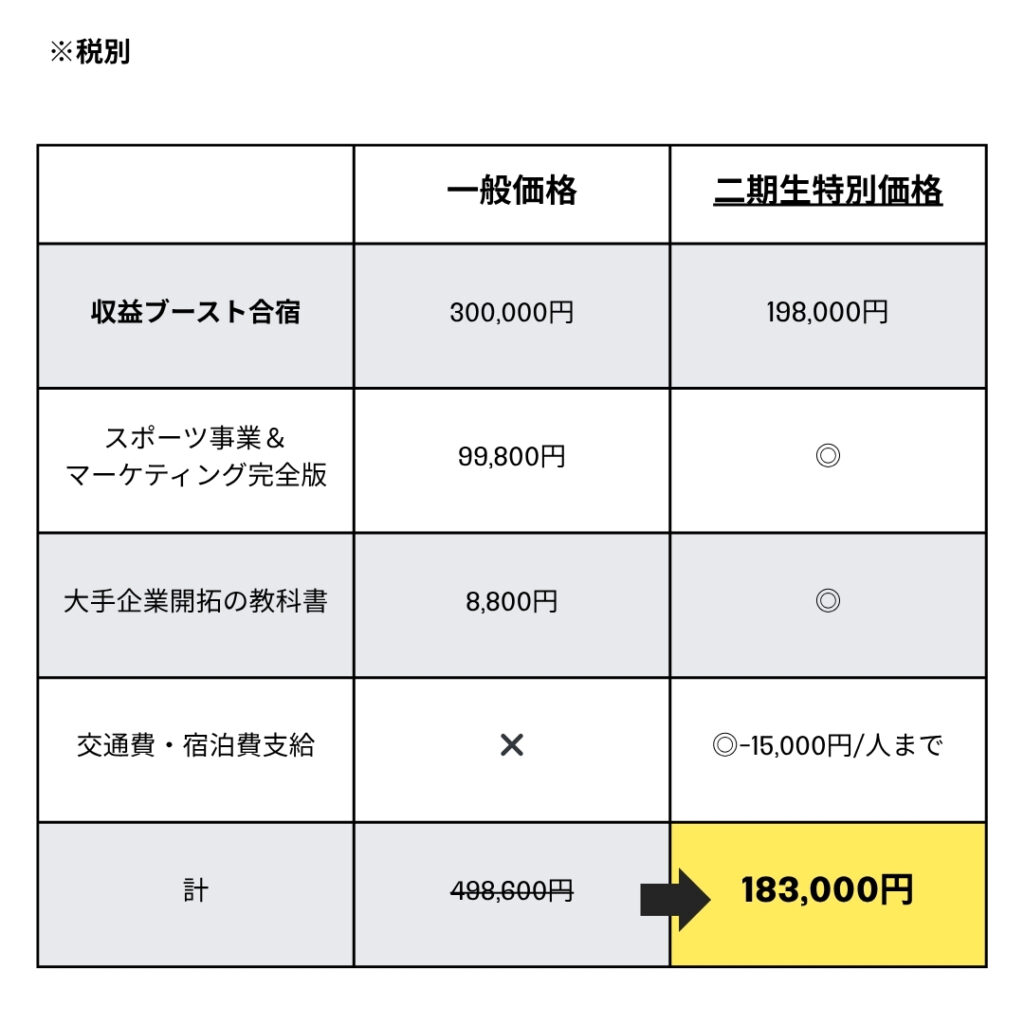This screenshot has width=1024, height=1024.
Task: Click the × mark in 交通費・宿泊費支給 row
Action: (511, 744)
